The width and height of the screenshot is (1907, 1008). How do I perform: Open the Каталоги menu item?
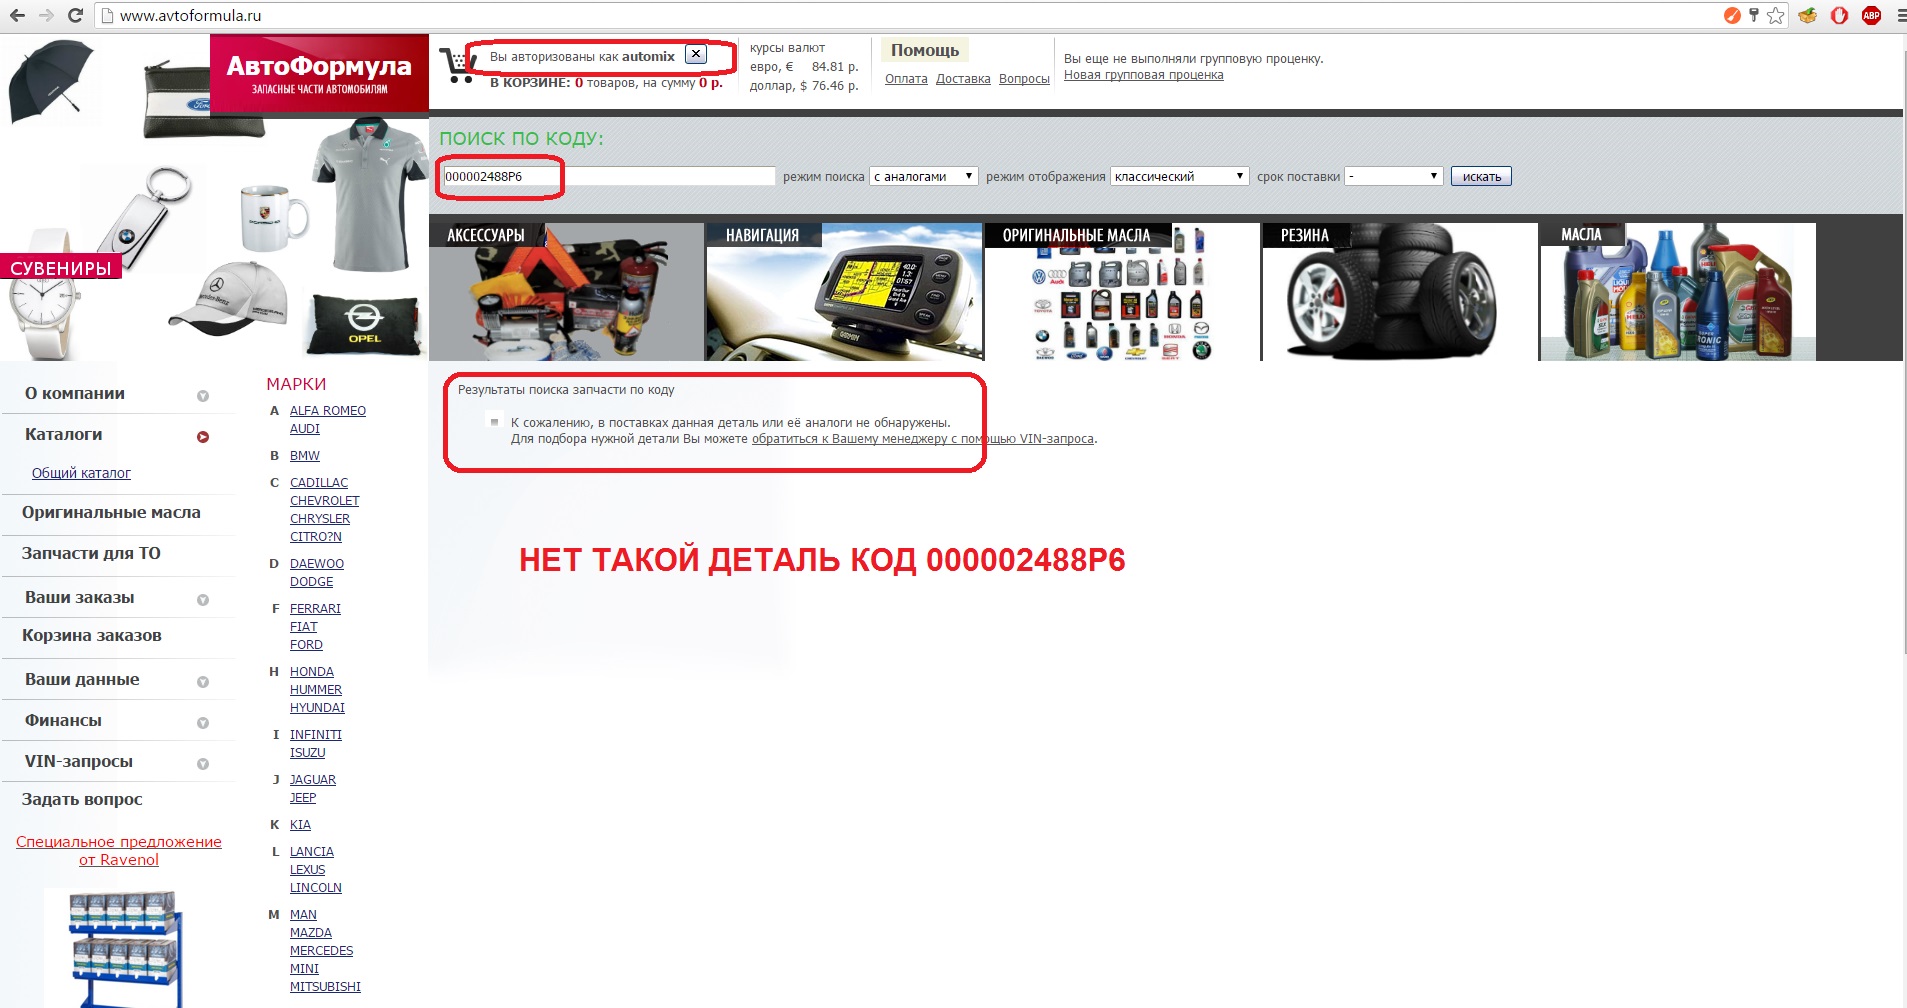tap(63, 434)
